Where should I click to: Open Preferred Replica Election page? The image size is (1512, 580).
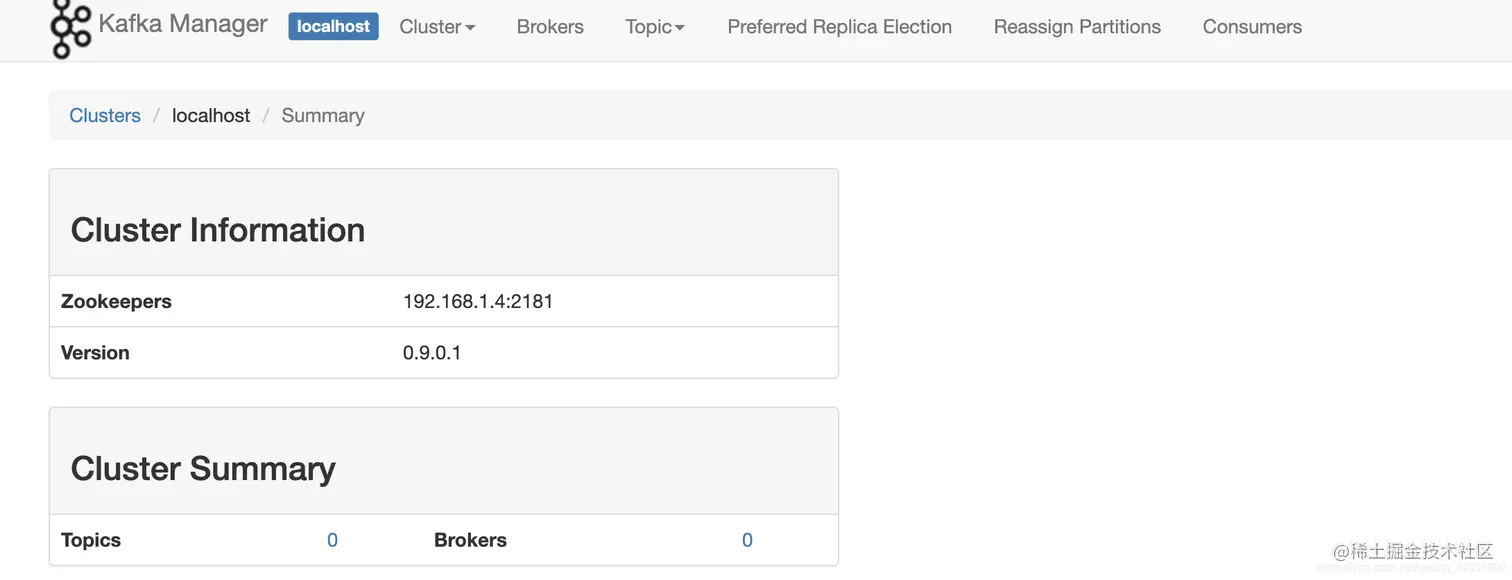click(839, 27)
